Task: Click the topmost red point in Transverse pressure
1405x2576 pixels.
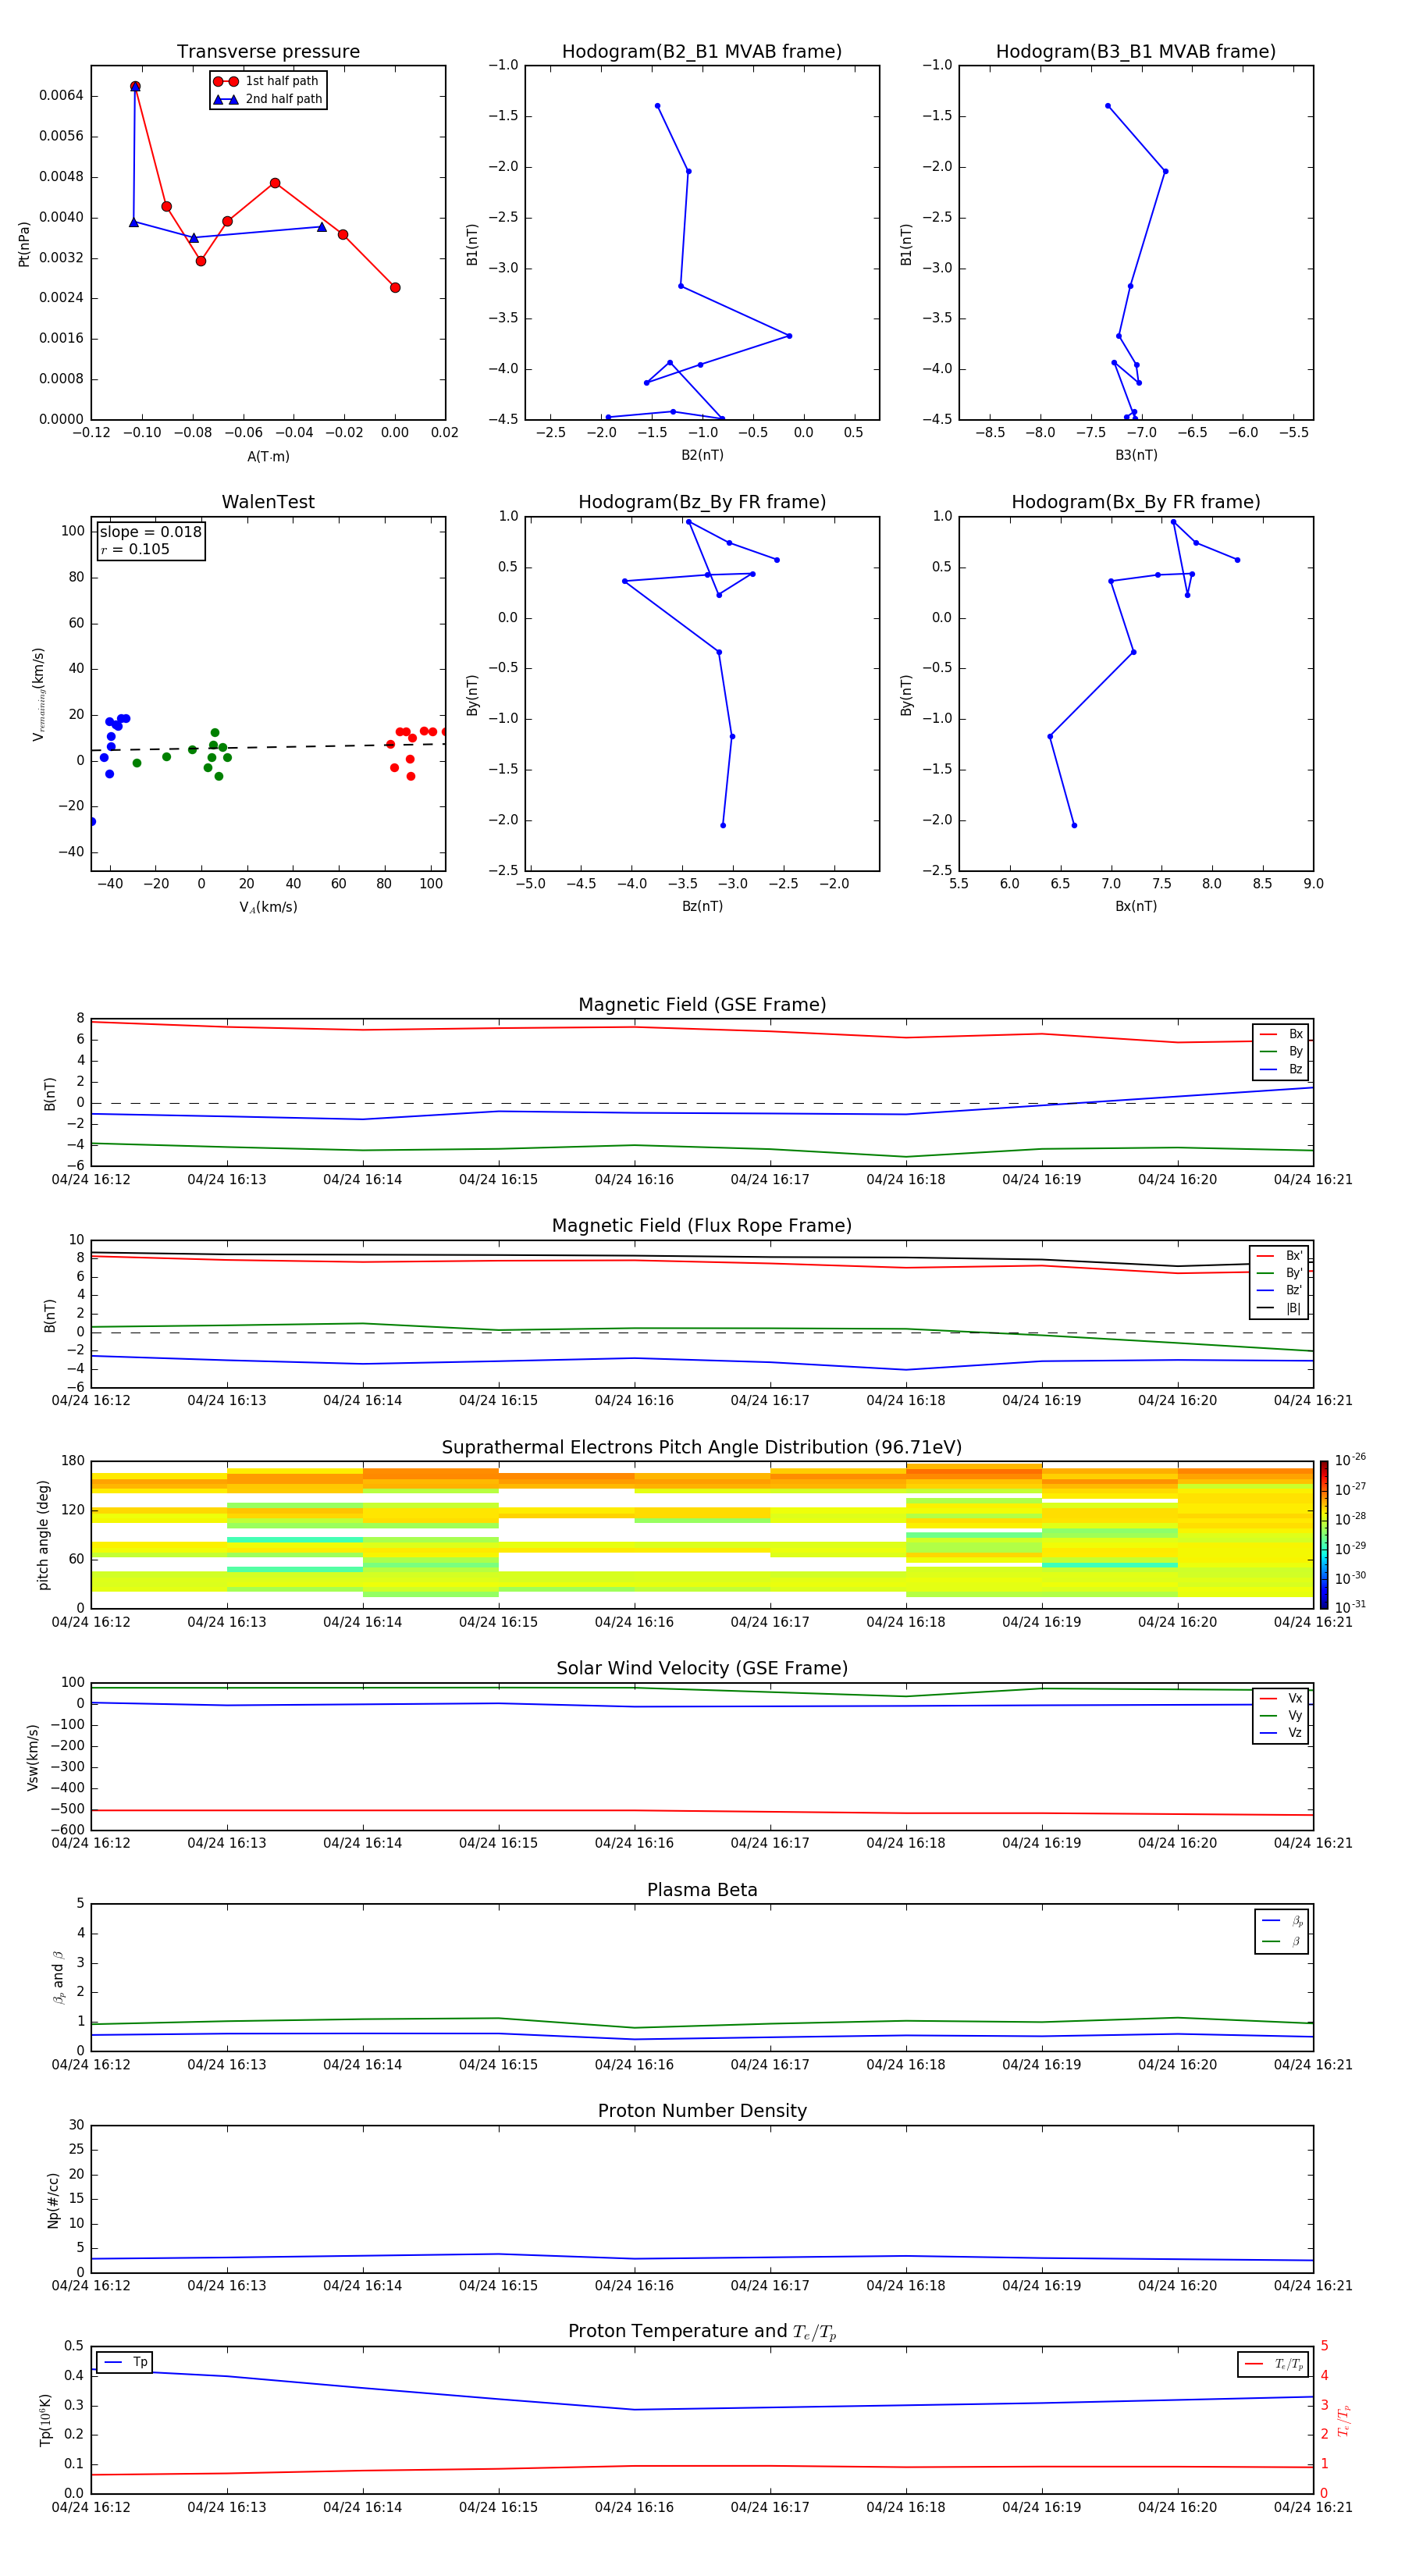Action: tap(135, 87)
